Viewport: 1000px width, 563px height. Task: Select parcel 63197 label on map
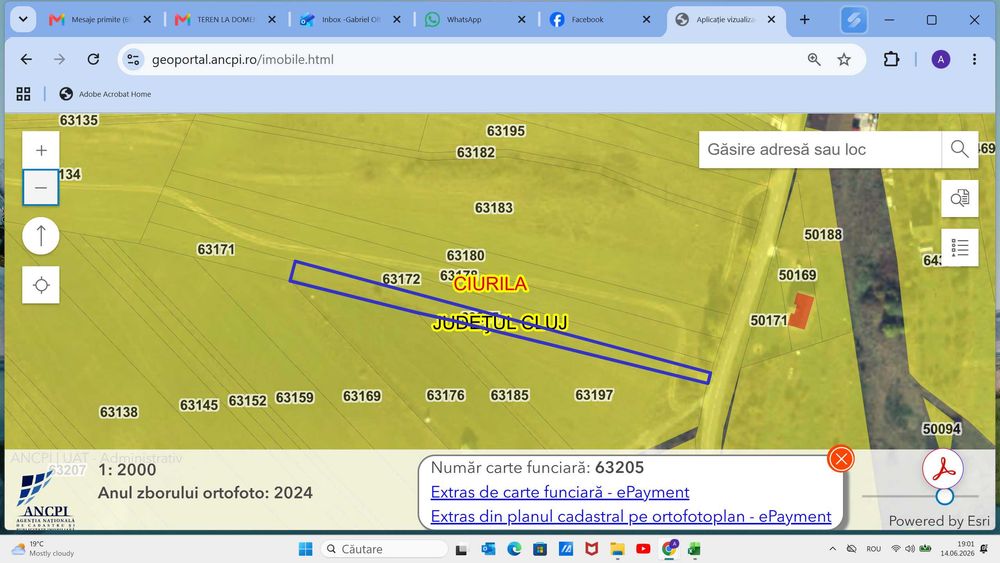[594, 395]
